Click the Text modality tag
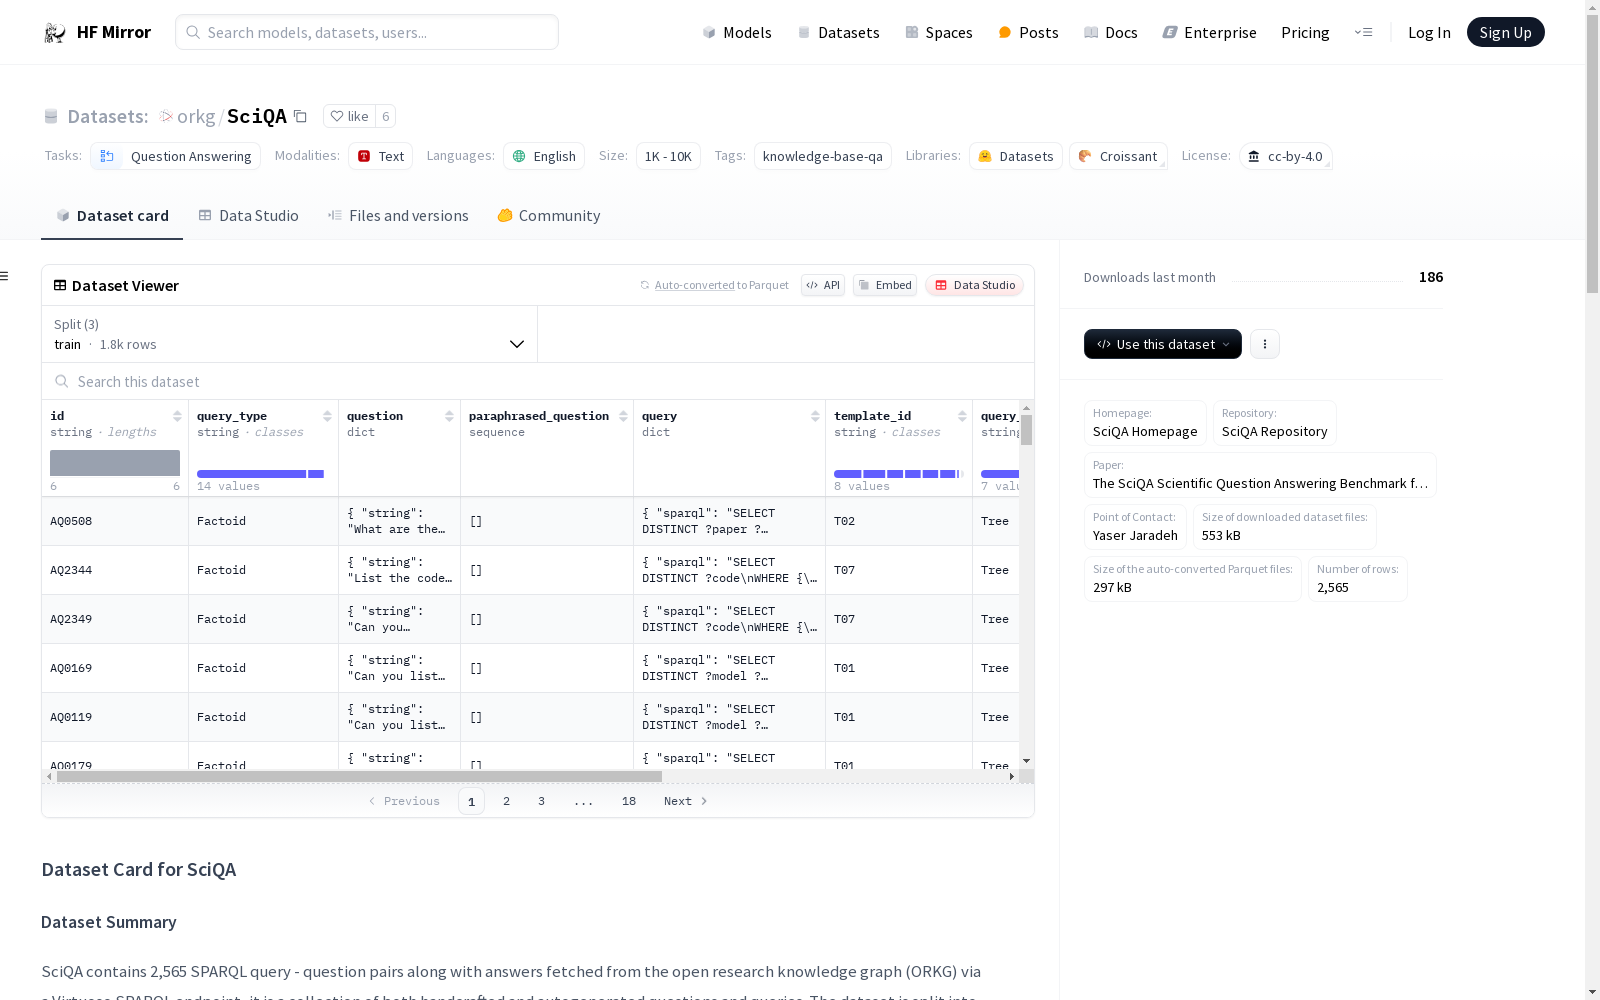 [x=380, y=156]
